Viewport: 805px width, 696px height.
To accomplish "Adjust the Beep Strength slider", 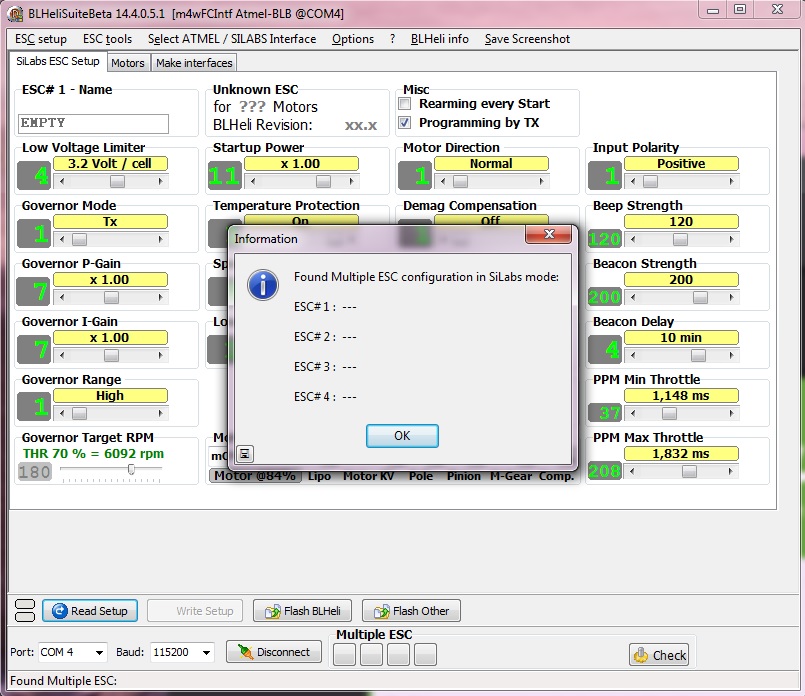I will click(680, 240).
